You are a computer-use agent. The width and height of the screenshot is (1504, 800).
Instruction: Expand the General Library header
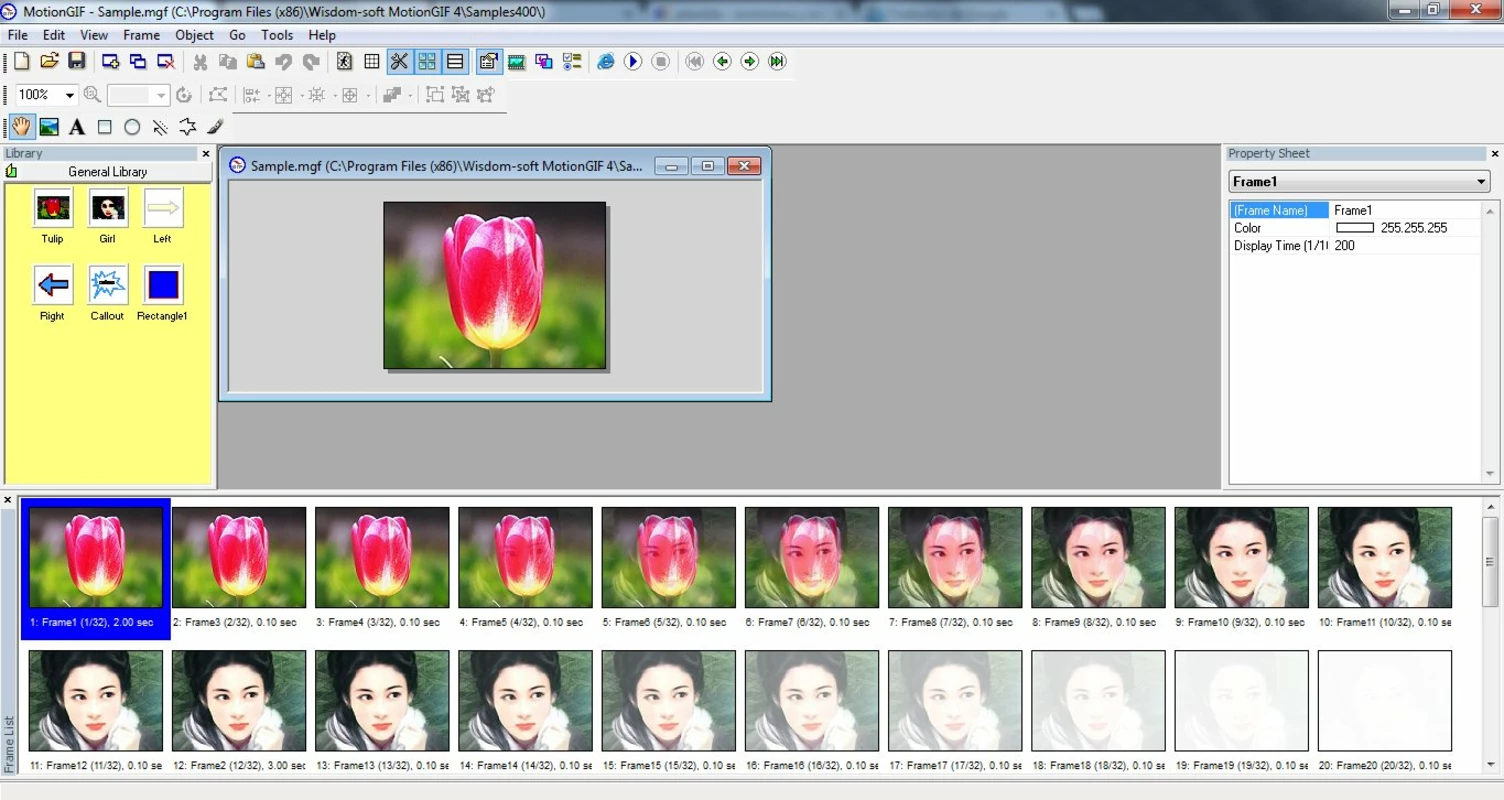(107, 172)
